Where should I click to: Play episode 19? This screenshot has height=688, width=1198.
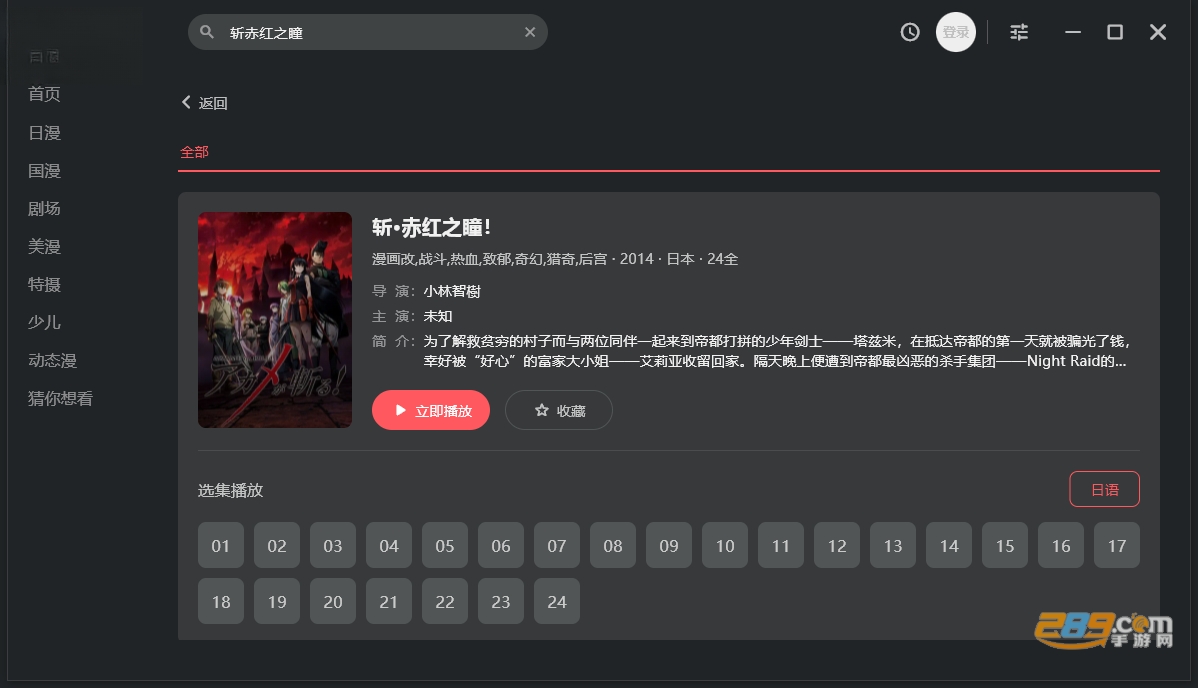[277, 602]
